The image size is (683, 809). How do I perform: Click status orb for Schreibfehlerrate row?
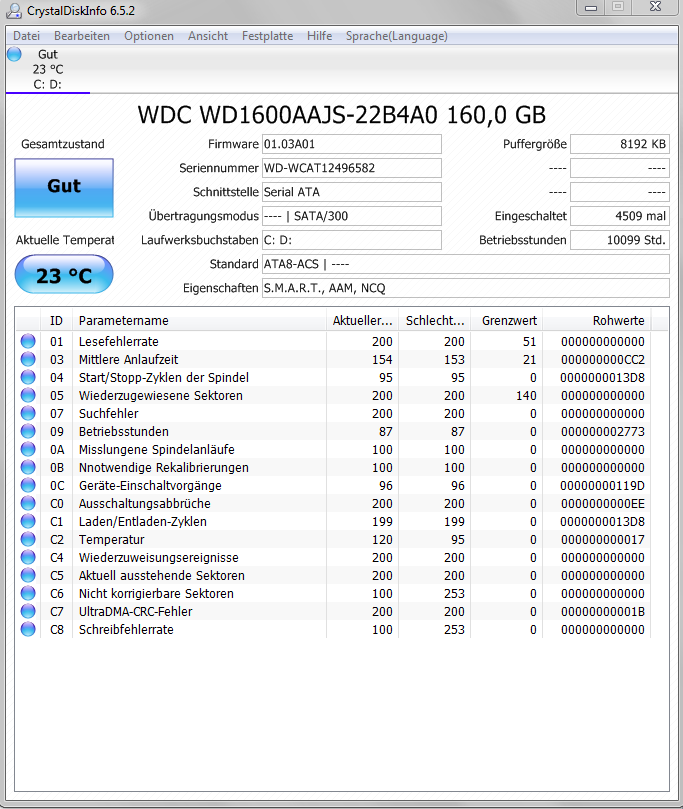tap(28, 629)
